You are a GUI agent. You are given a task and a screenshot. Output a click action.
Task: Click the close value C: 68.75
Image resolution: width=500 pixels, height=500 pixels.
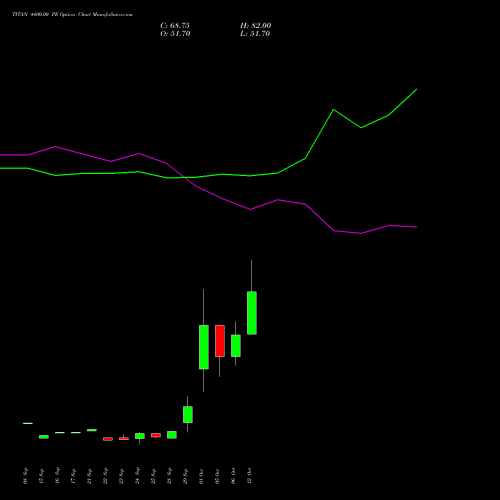tap(175, 26)
